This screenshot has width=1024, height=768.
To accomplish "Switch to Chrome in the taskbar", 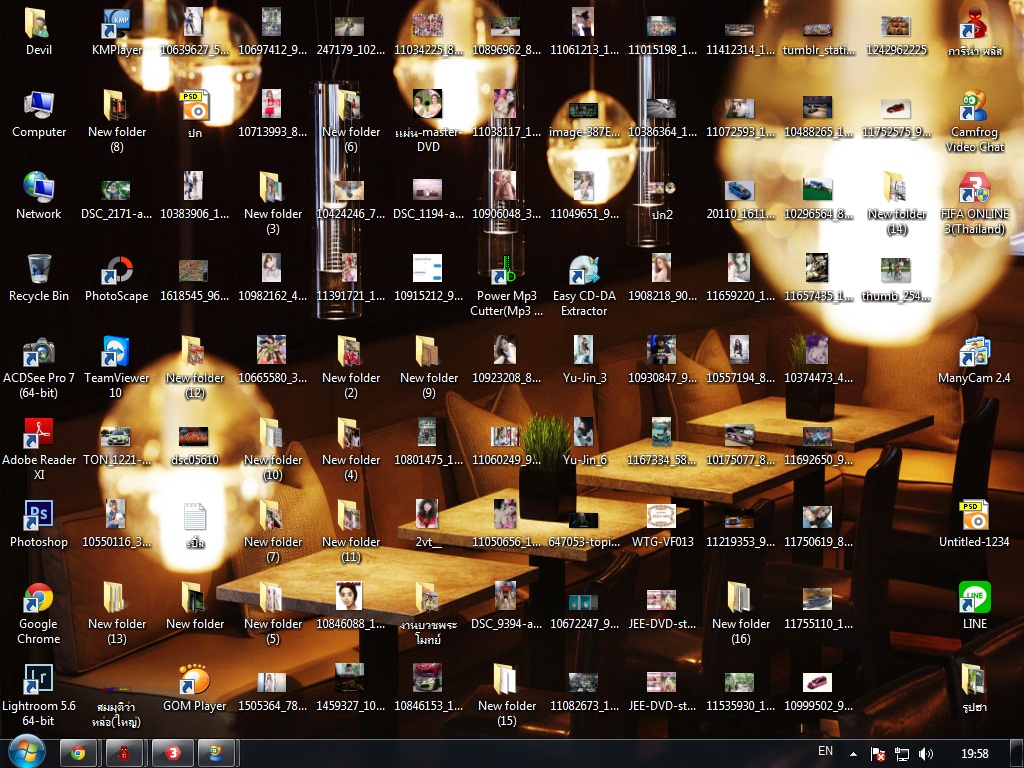I will [x=78, y=753].
